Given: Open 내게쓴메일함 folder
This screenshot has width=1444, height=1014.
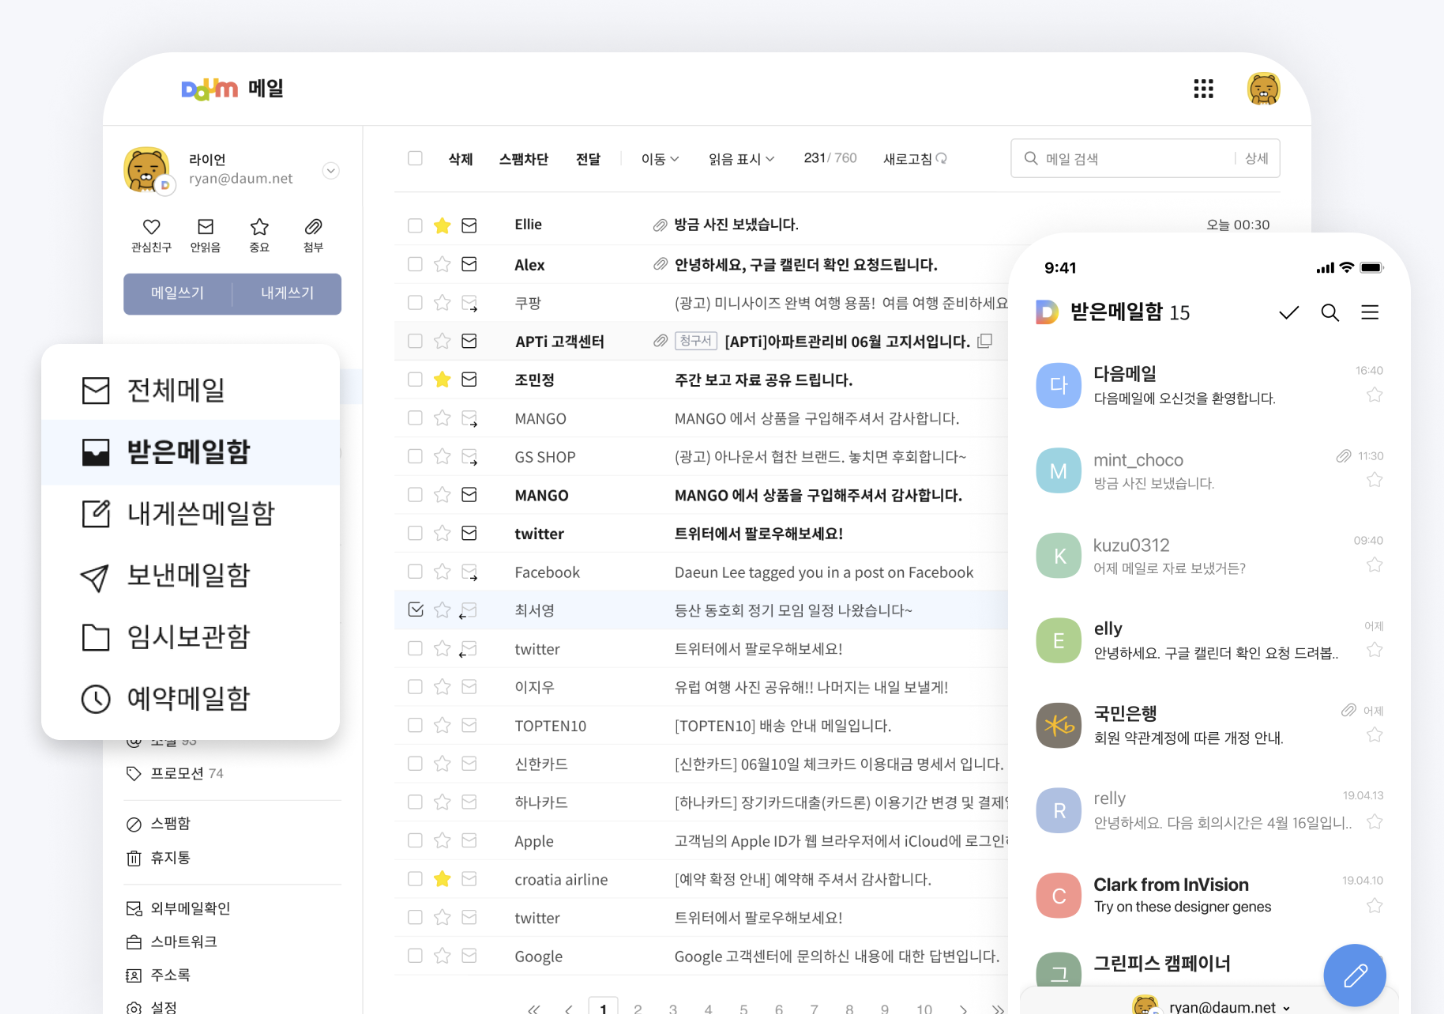Looking at the screenshot, I should tap(190, 514).
